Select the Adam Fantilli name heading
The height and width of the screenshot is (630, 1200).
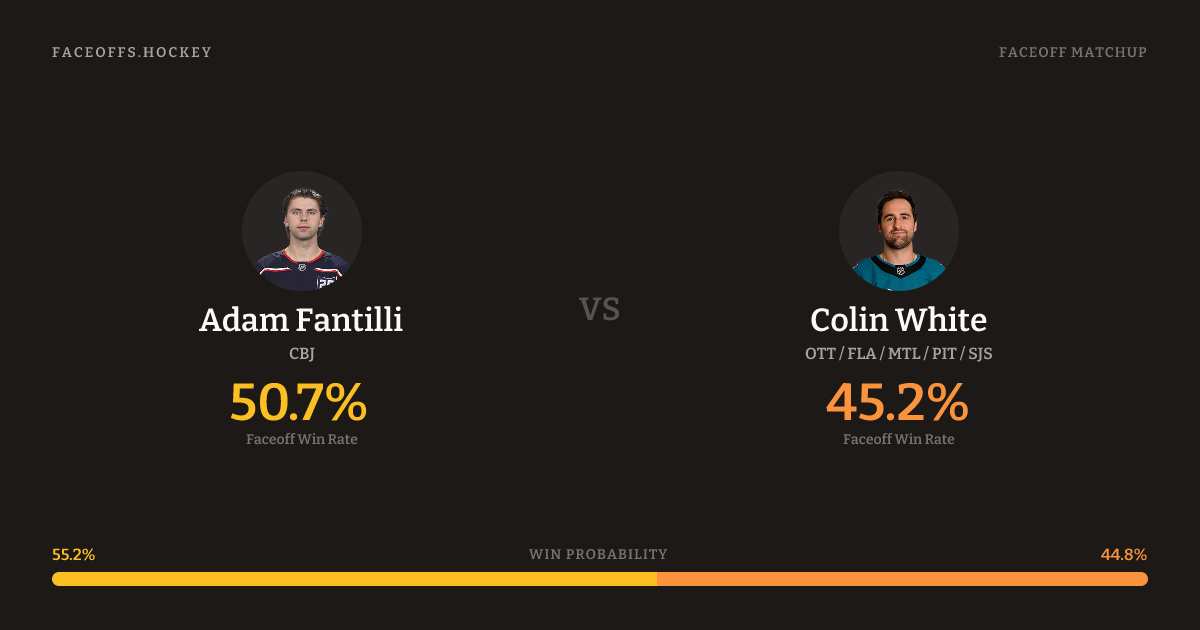[x=301, y=320]
